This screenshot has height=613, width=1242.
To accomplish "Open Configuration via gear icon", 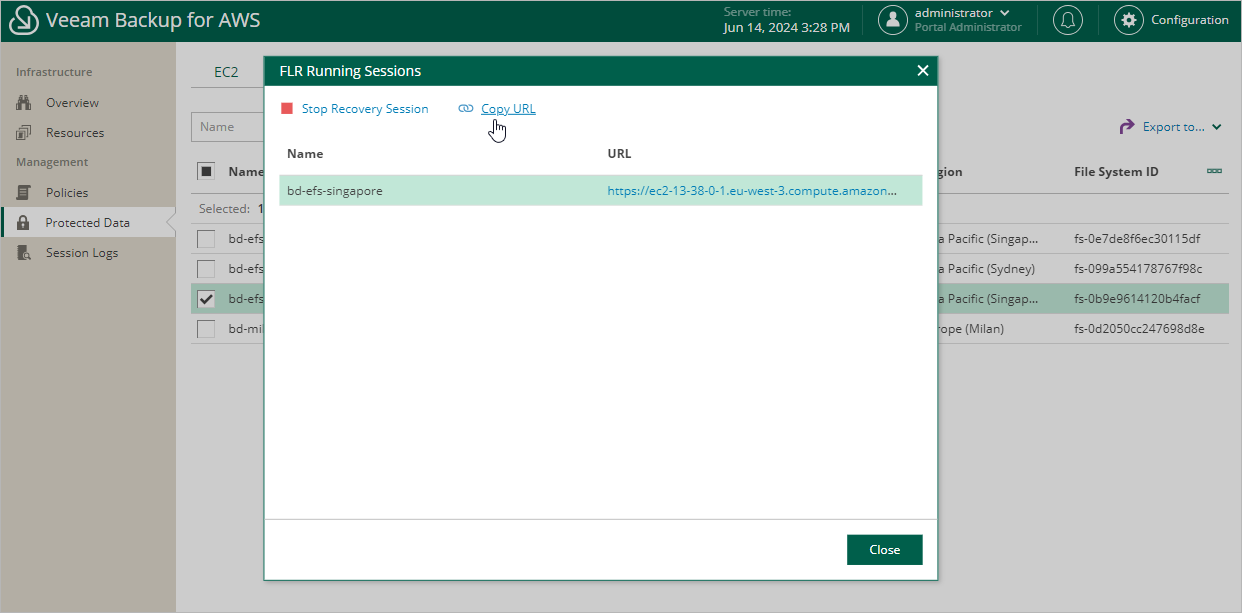I will coord(1129,20).
